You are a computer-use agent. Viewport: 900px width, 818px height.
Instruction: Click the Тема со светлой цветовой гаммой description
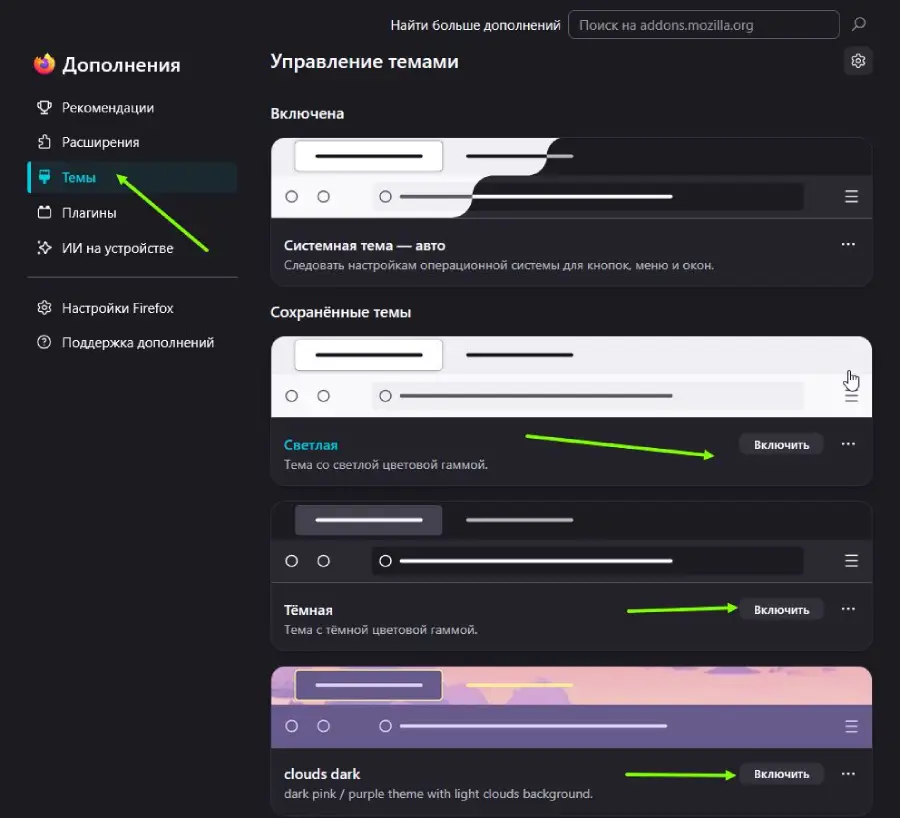pos(386,464)
